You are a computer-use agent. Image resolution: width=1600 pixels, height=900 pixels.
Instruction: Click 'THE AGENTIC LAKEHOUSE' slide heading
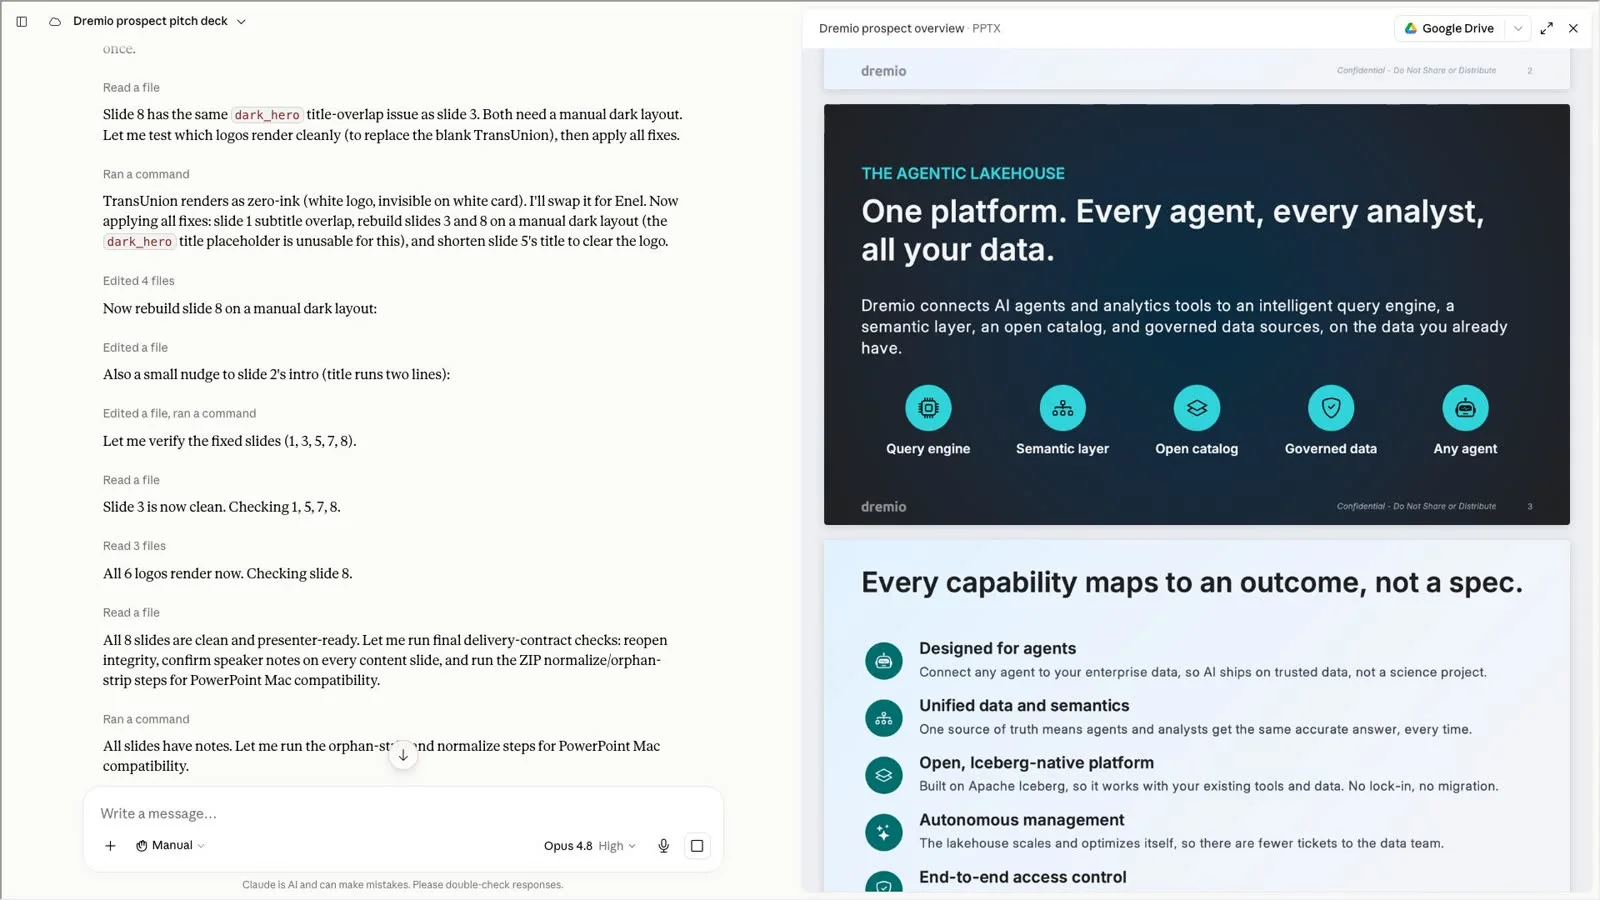click(x=963, y=173)
